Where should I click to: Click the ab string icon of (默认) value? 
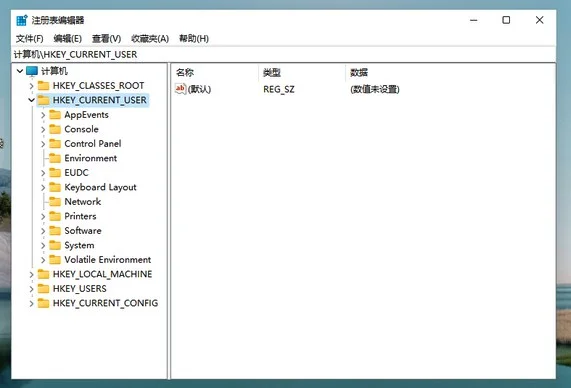(181, 89)
